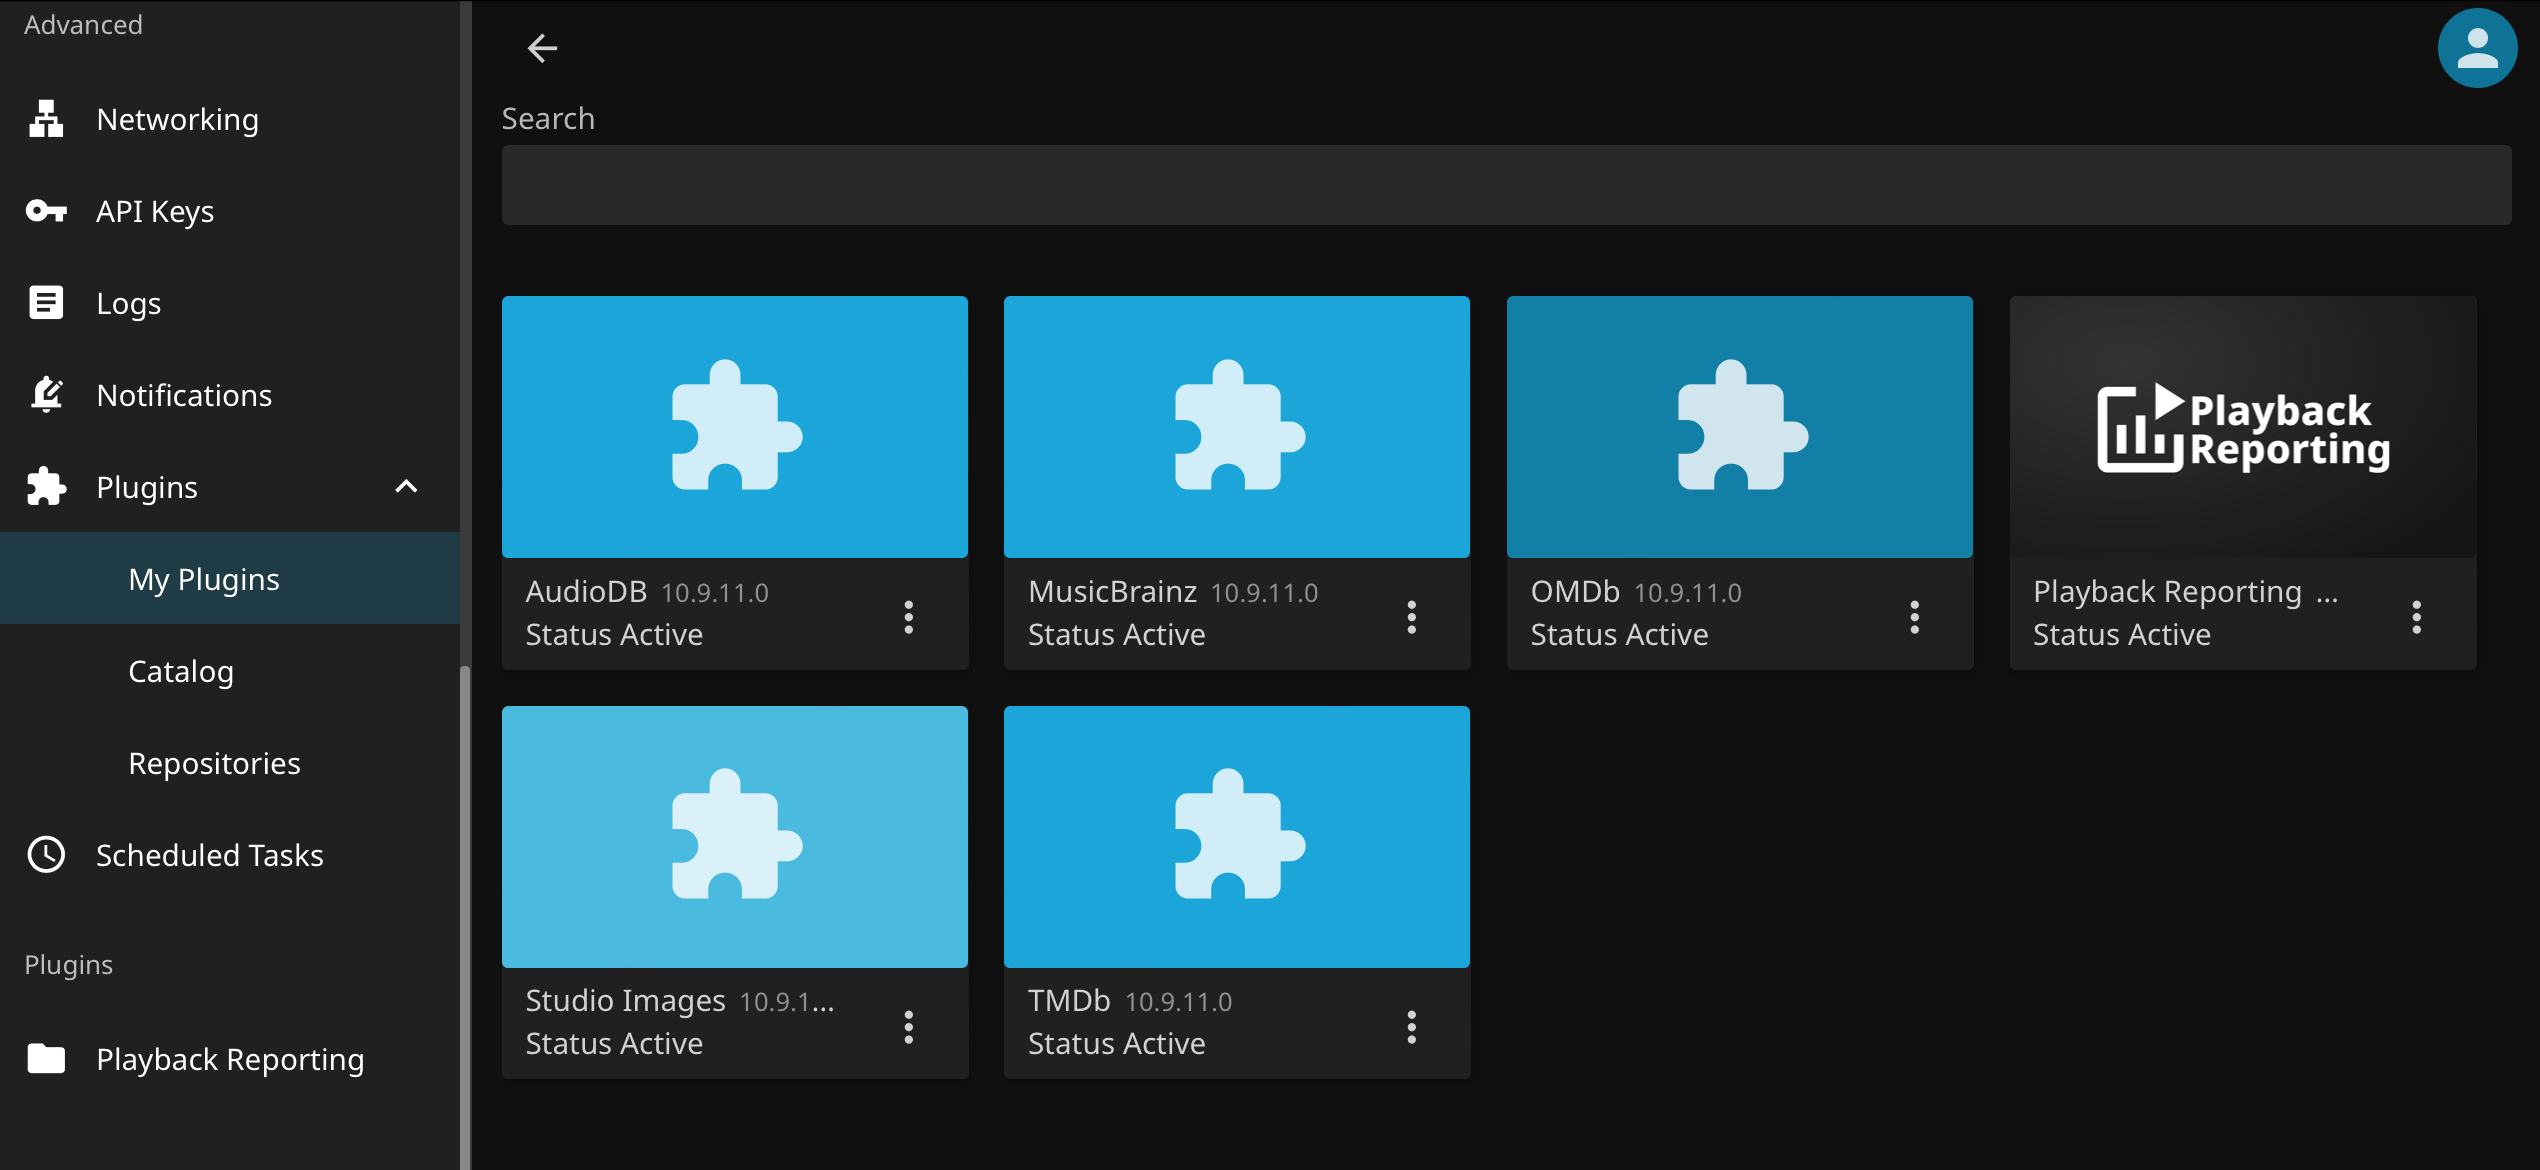
Task: Open AudioDB plugin options menu
Action: click(908, 617)
